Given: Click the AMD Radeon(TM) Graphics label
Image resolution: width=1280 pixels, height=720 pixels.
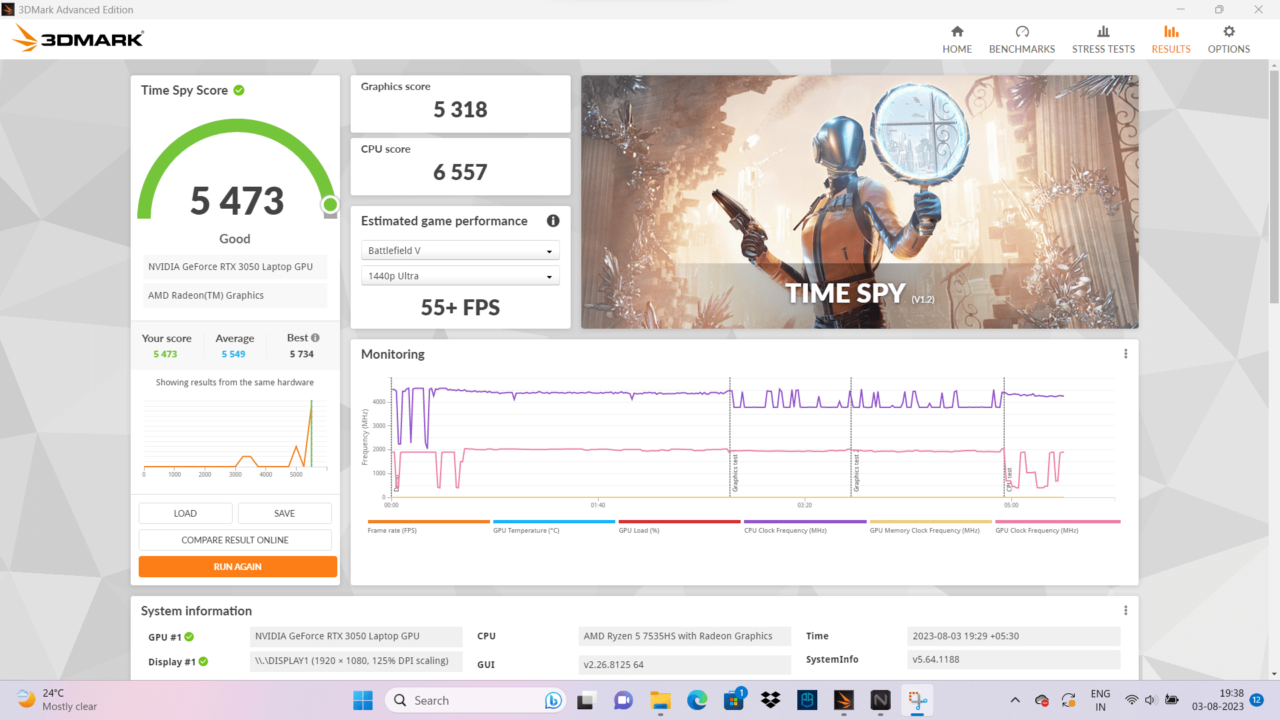Looking at the screenshot, I should (235, 295).
